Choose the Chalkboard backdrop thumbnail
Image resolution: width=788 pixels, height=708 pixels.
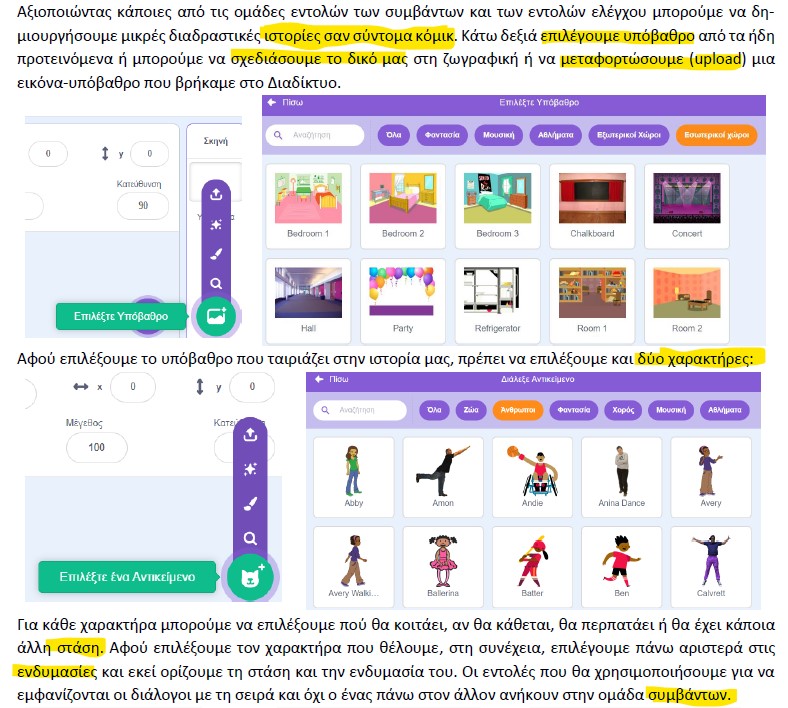(592, 206)
